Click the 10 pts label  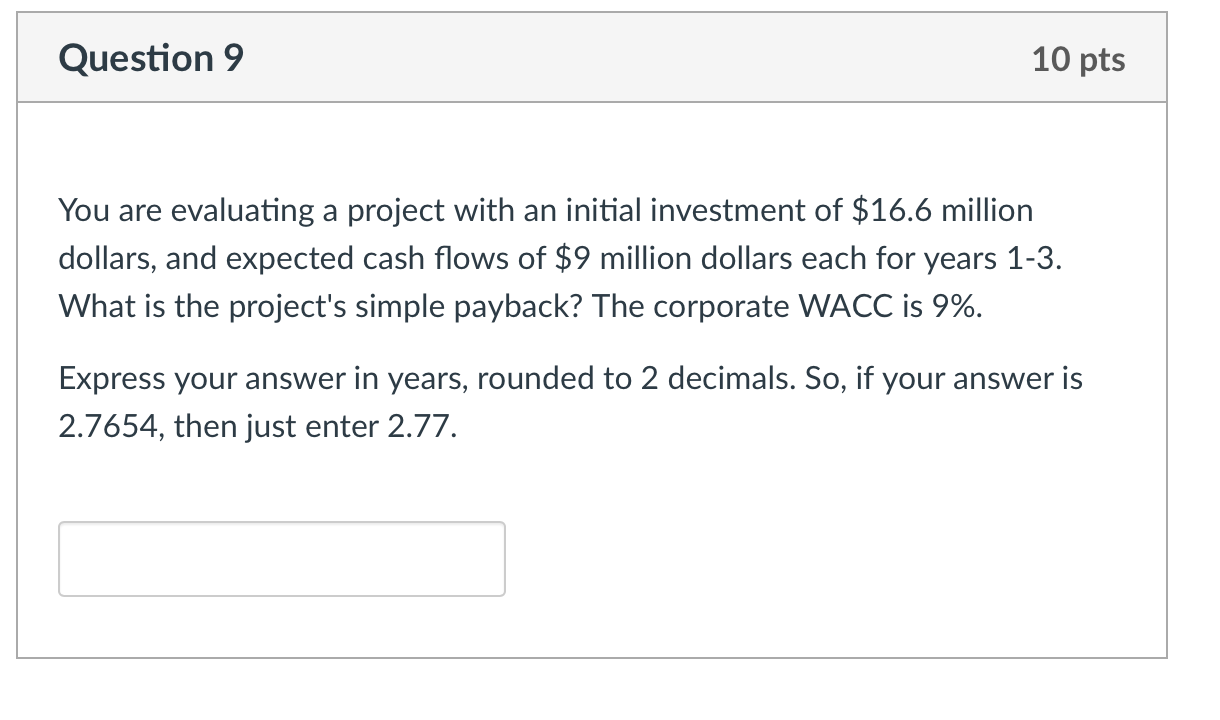[x=1078, y=58]
